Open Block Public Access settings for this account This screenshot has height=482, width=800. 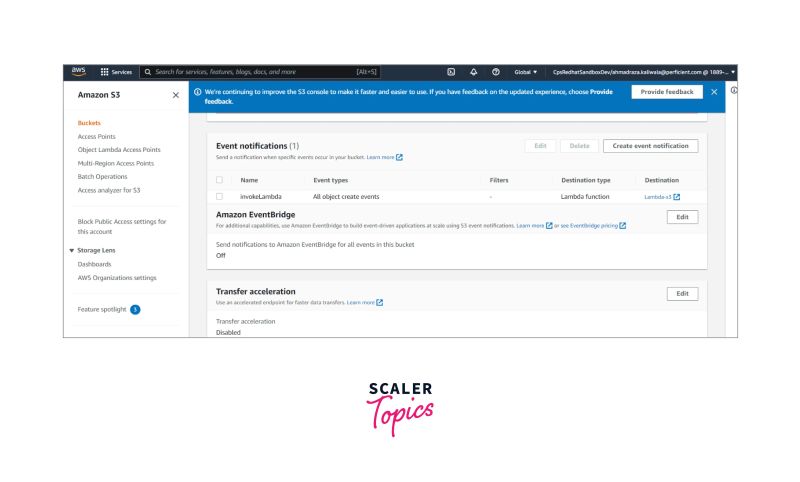point(122,226)
